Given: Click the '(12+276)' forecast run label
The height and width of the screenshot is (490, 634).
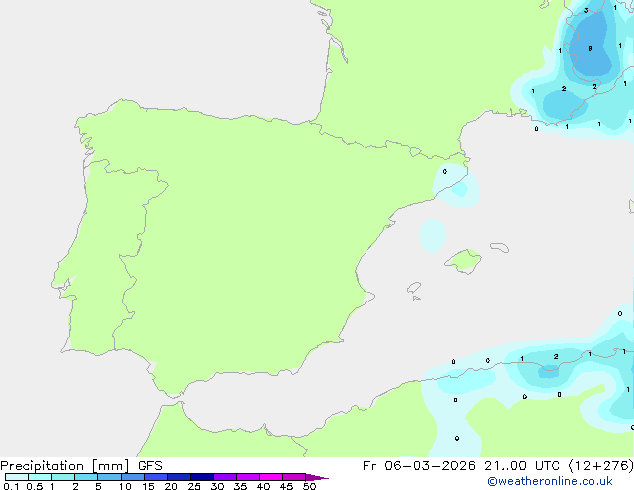Looking at the screenshot, I should [601, 466].
